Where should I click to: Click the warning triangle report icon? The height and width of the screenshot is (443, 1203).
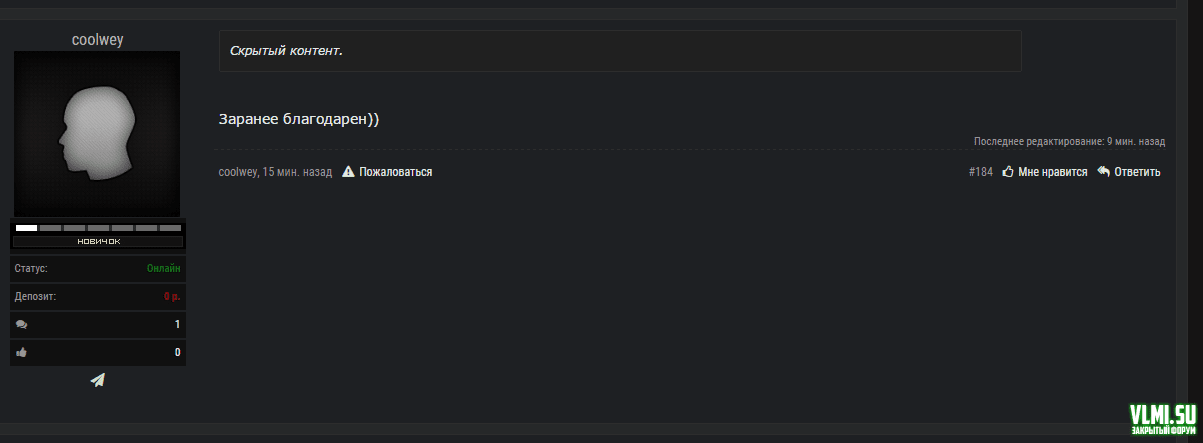tap(349, 172)
